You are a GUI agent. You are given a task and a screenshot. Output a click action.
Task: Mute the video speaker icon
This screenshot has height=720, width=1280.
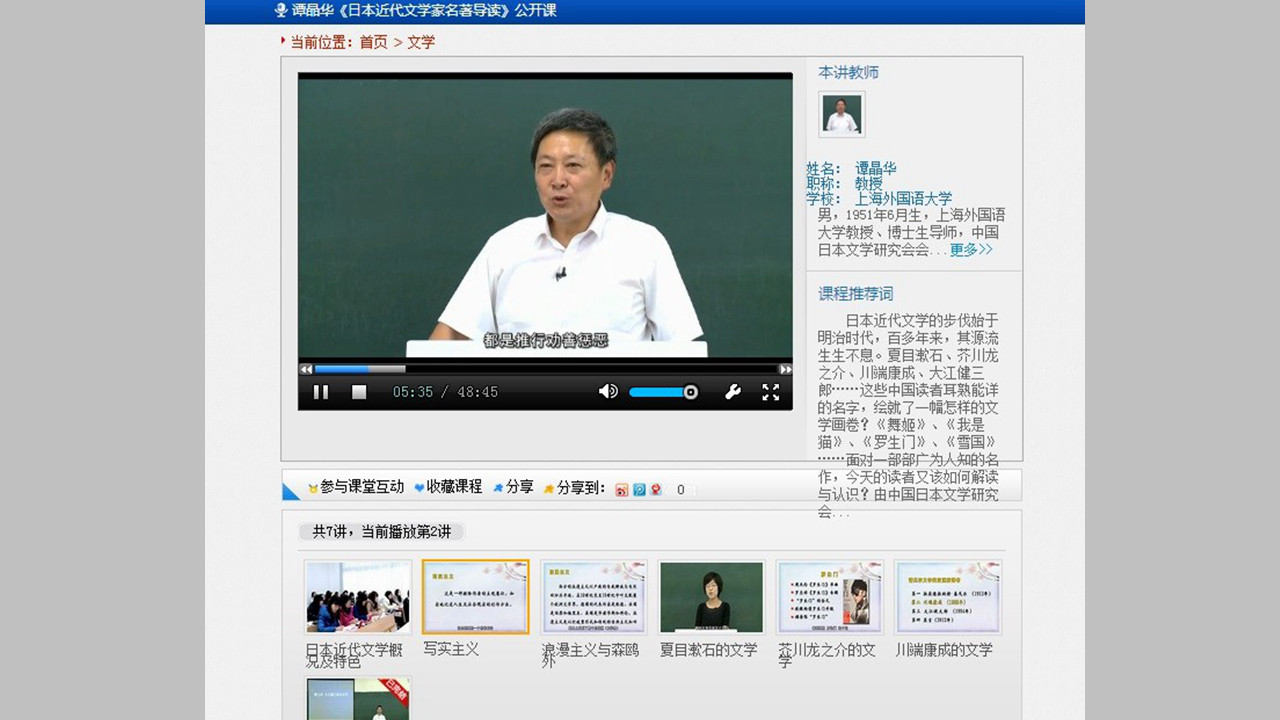[608, 392]
